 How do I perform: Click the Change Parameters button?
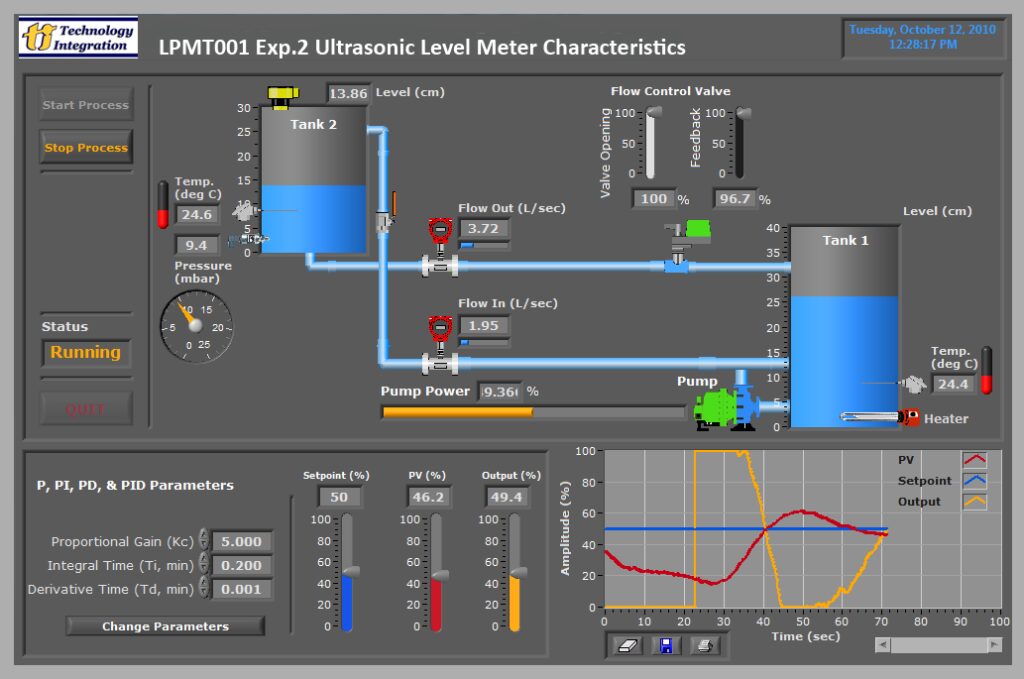(165, 626)
